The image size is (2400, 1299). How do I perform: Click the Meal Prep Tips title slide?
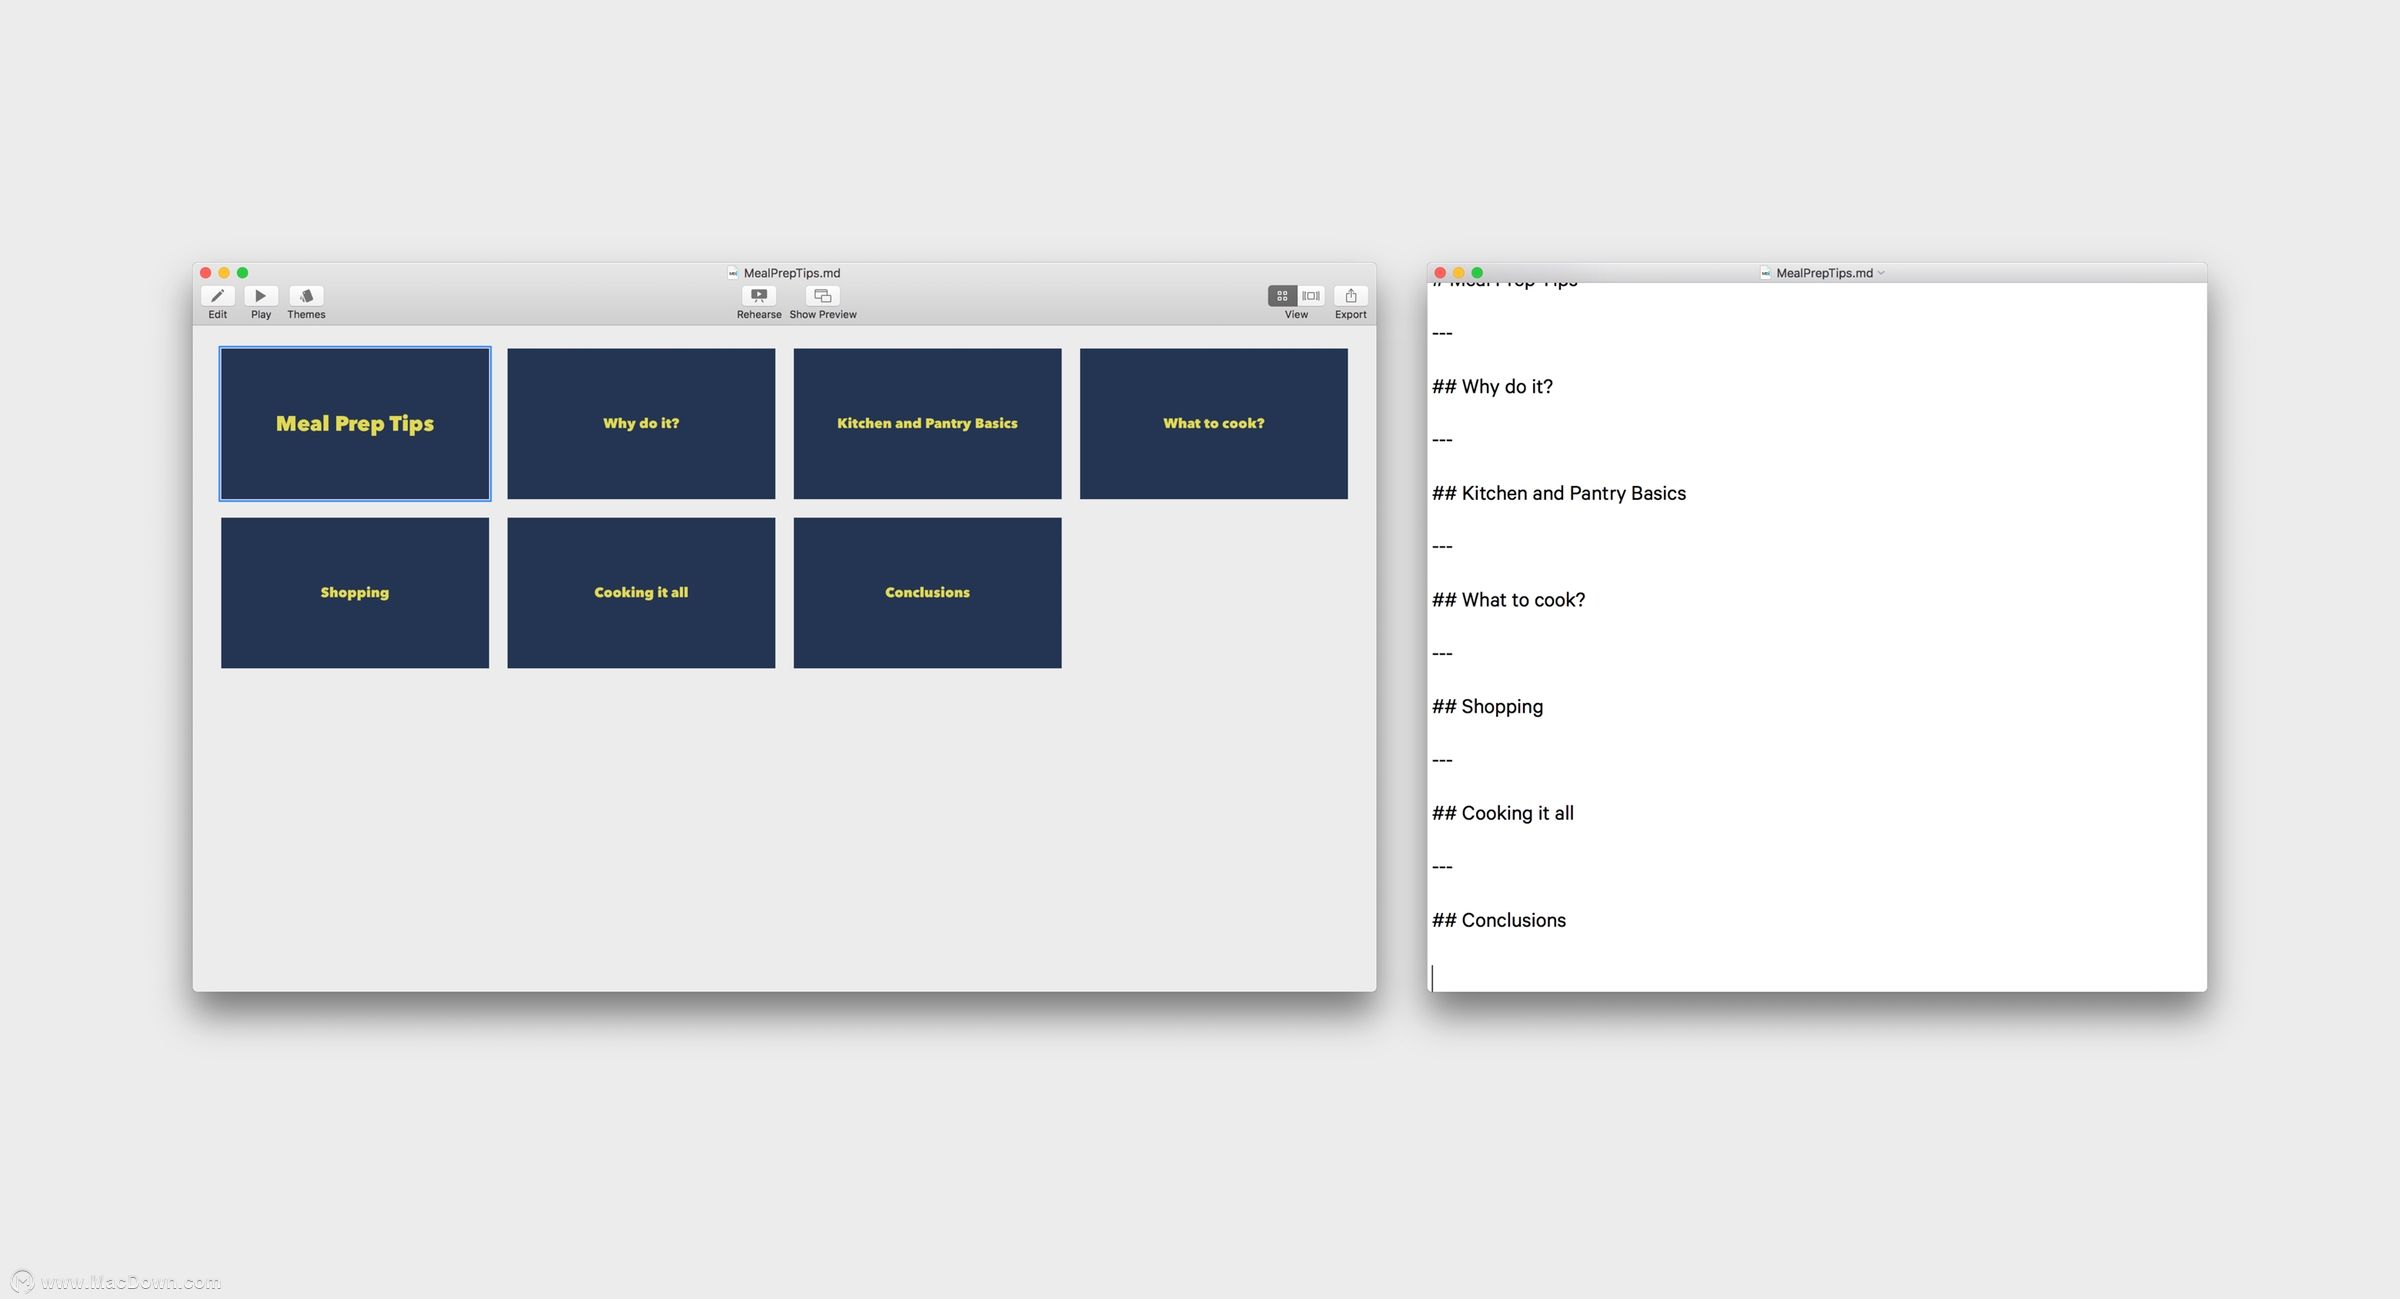355,422
